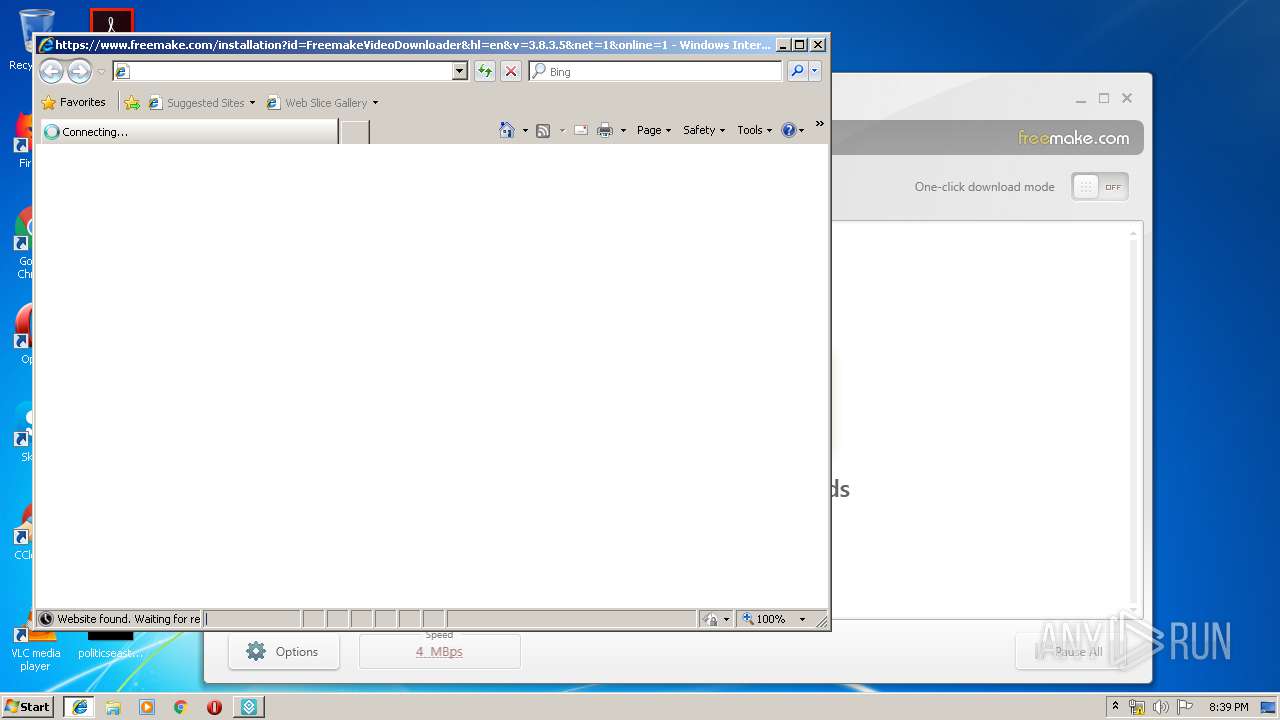Open recent pages dropdown beside forward button
The width and height of the screenshot is (1280, 720).
(x=101, y=72)
